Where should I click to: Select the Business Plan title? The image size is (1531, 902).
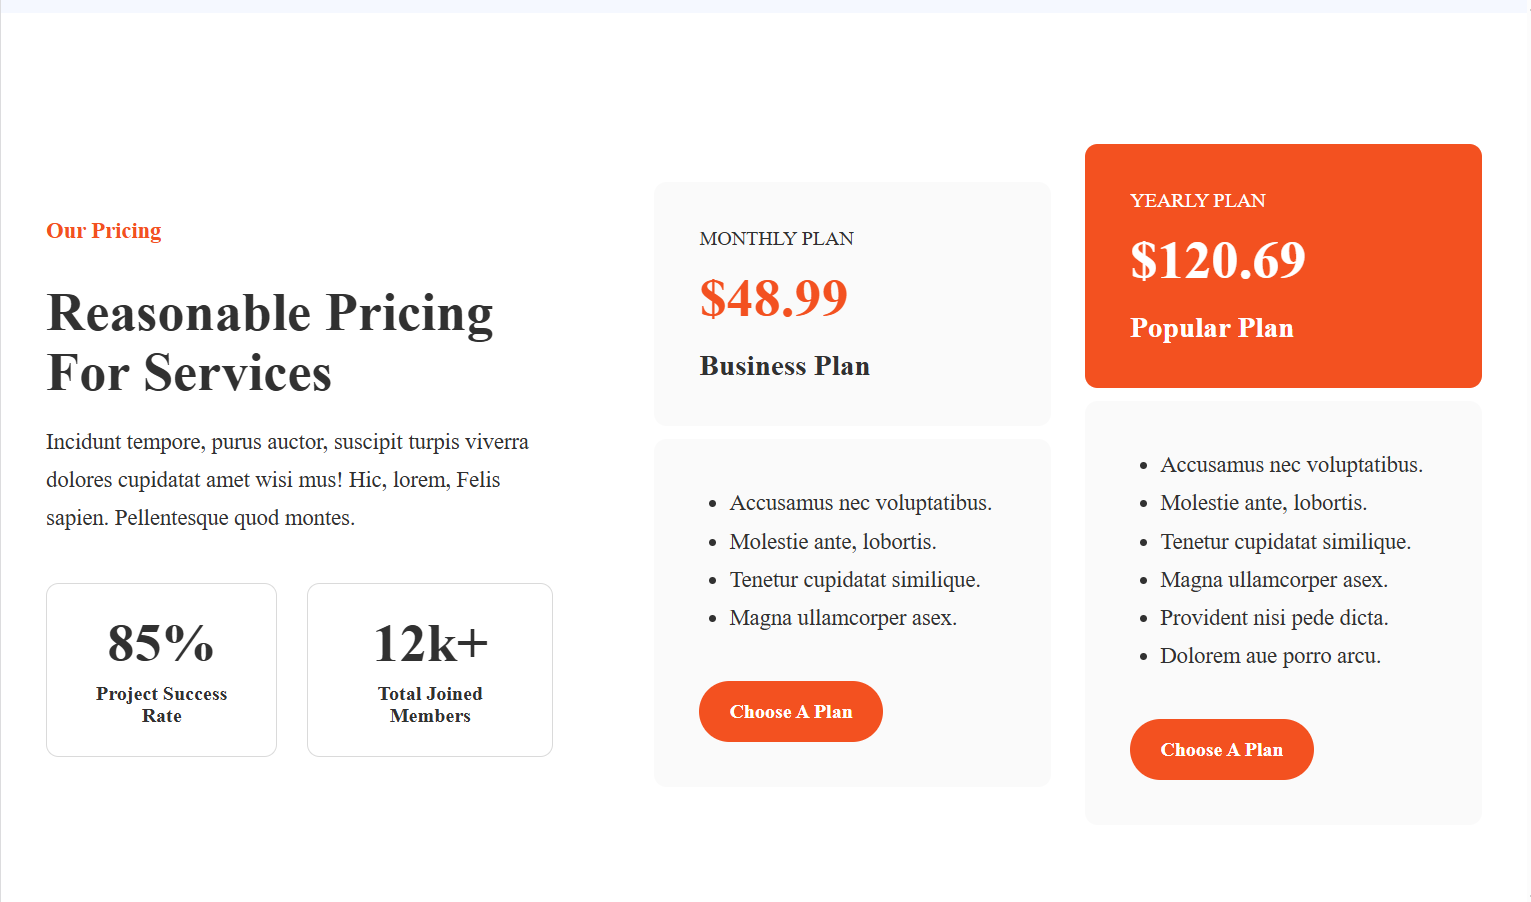tap(785, 366)
